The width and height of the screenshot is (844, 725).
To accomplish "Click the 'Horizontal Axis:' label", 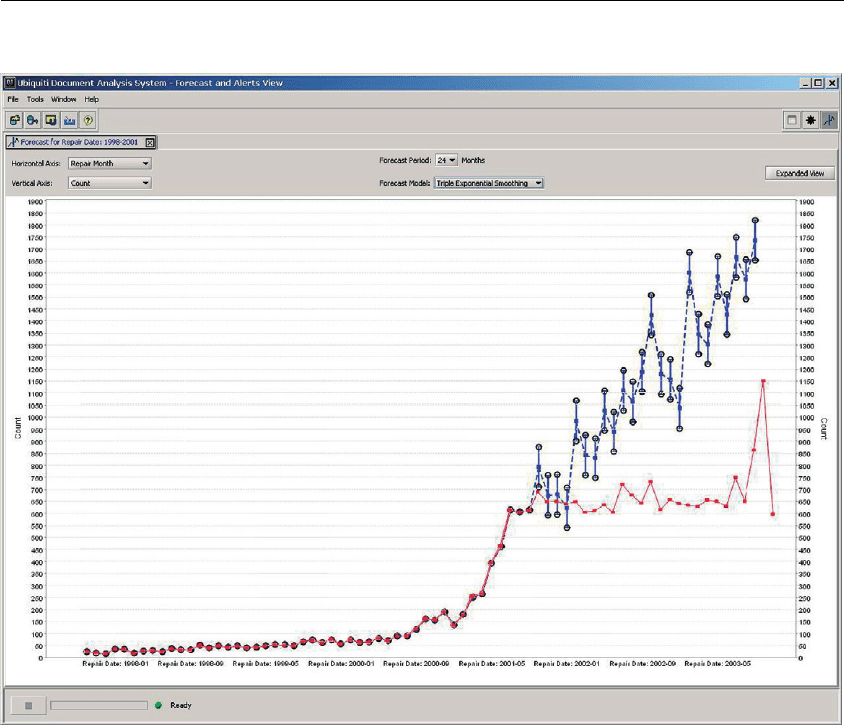I will (x=36, y=163).
